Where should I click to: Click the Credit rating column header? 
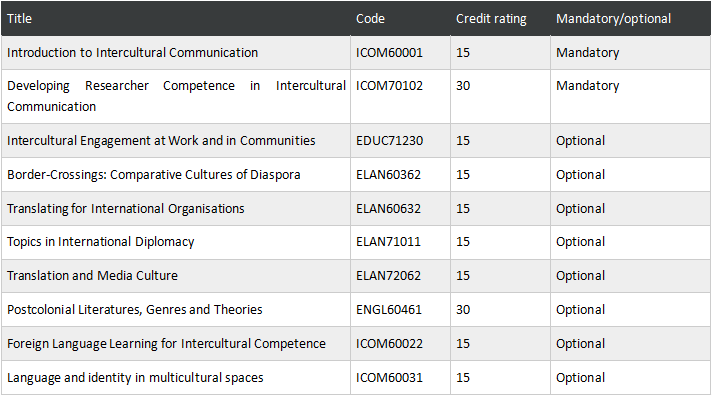pyautogui.click(x=491, y=19)
